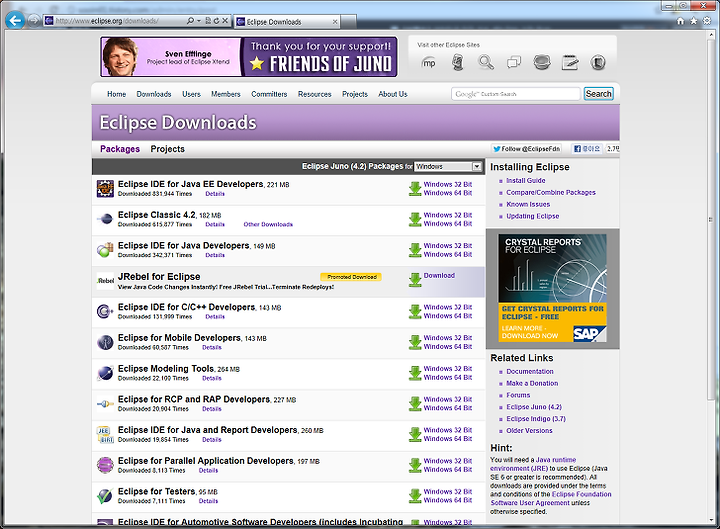Click the Eclipse for Mobile Developers icon
The height and width of the screenshot is (529, 720).
click(105, 342)
